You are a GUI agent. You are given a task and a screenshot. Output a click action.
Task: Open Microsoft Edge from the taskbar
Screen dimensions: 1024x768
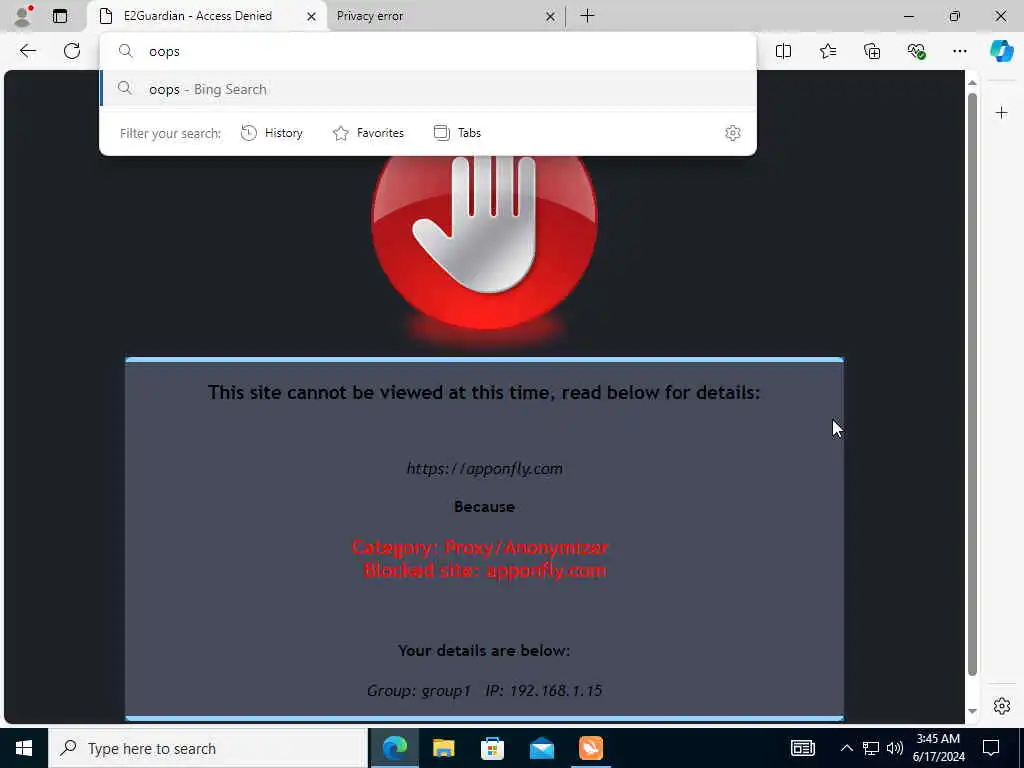click(x=394, y=748)
